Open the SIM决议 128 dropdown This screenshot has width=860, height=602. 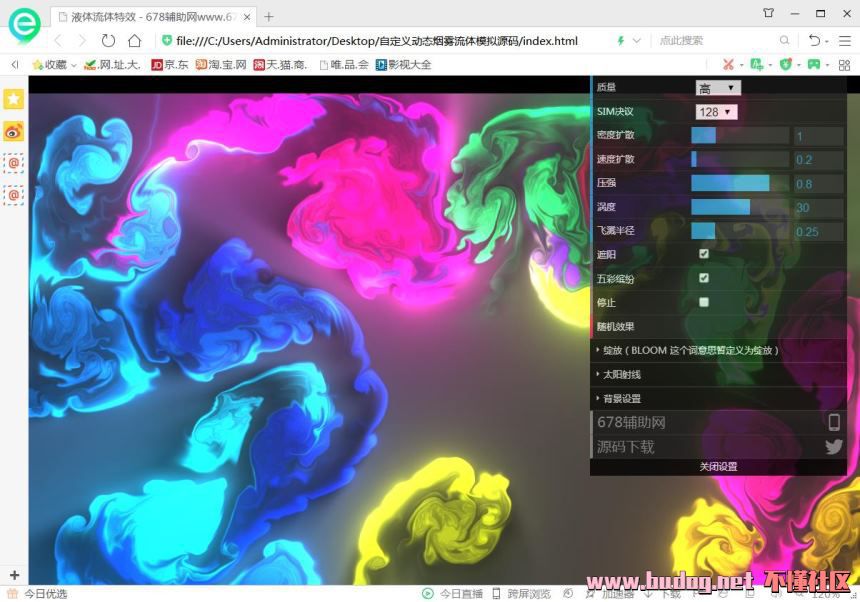(716, 112)
